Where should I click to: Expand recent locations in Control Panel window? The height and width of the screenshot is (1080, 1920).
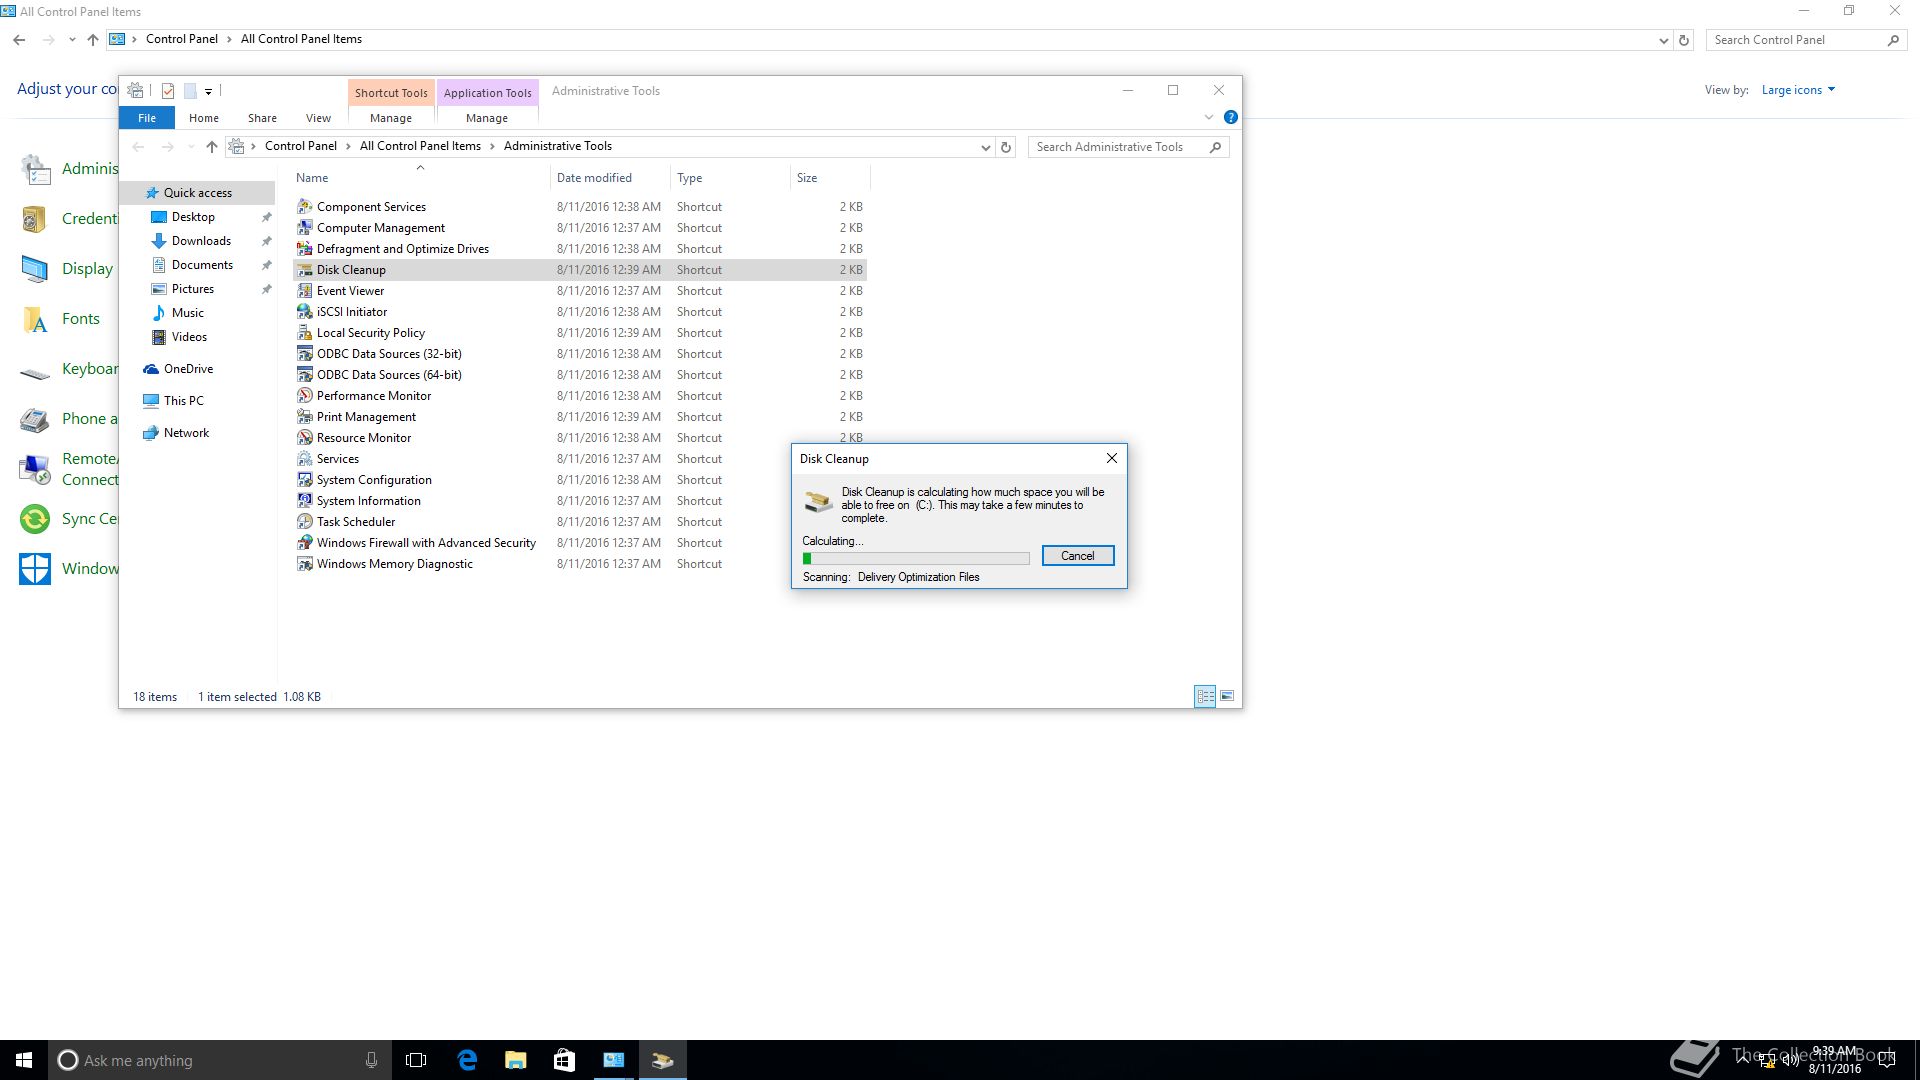click(x=72, y=40)
